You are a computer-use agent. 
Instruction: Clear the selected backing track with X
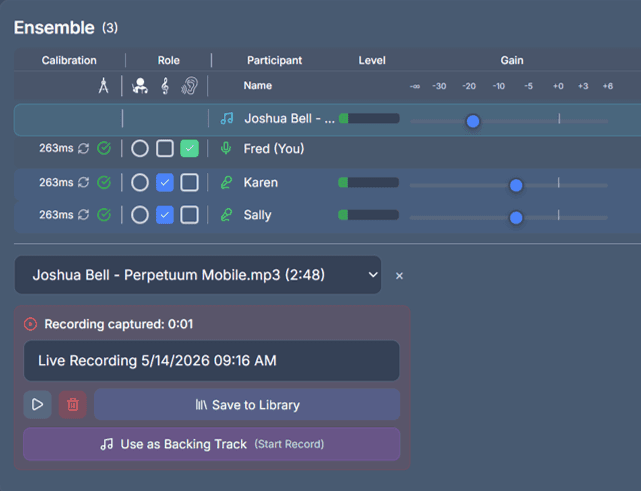tap(399, 276)
